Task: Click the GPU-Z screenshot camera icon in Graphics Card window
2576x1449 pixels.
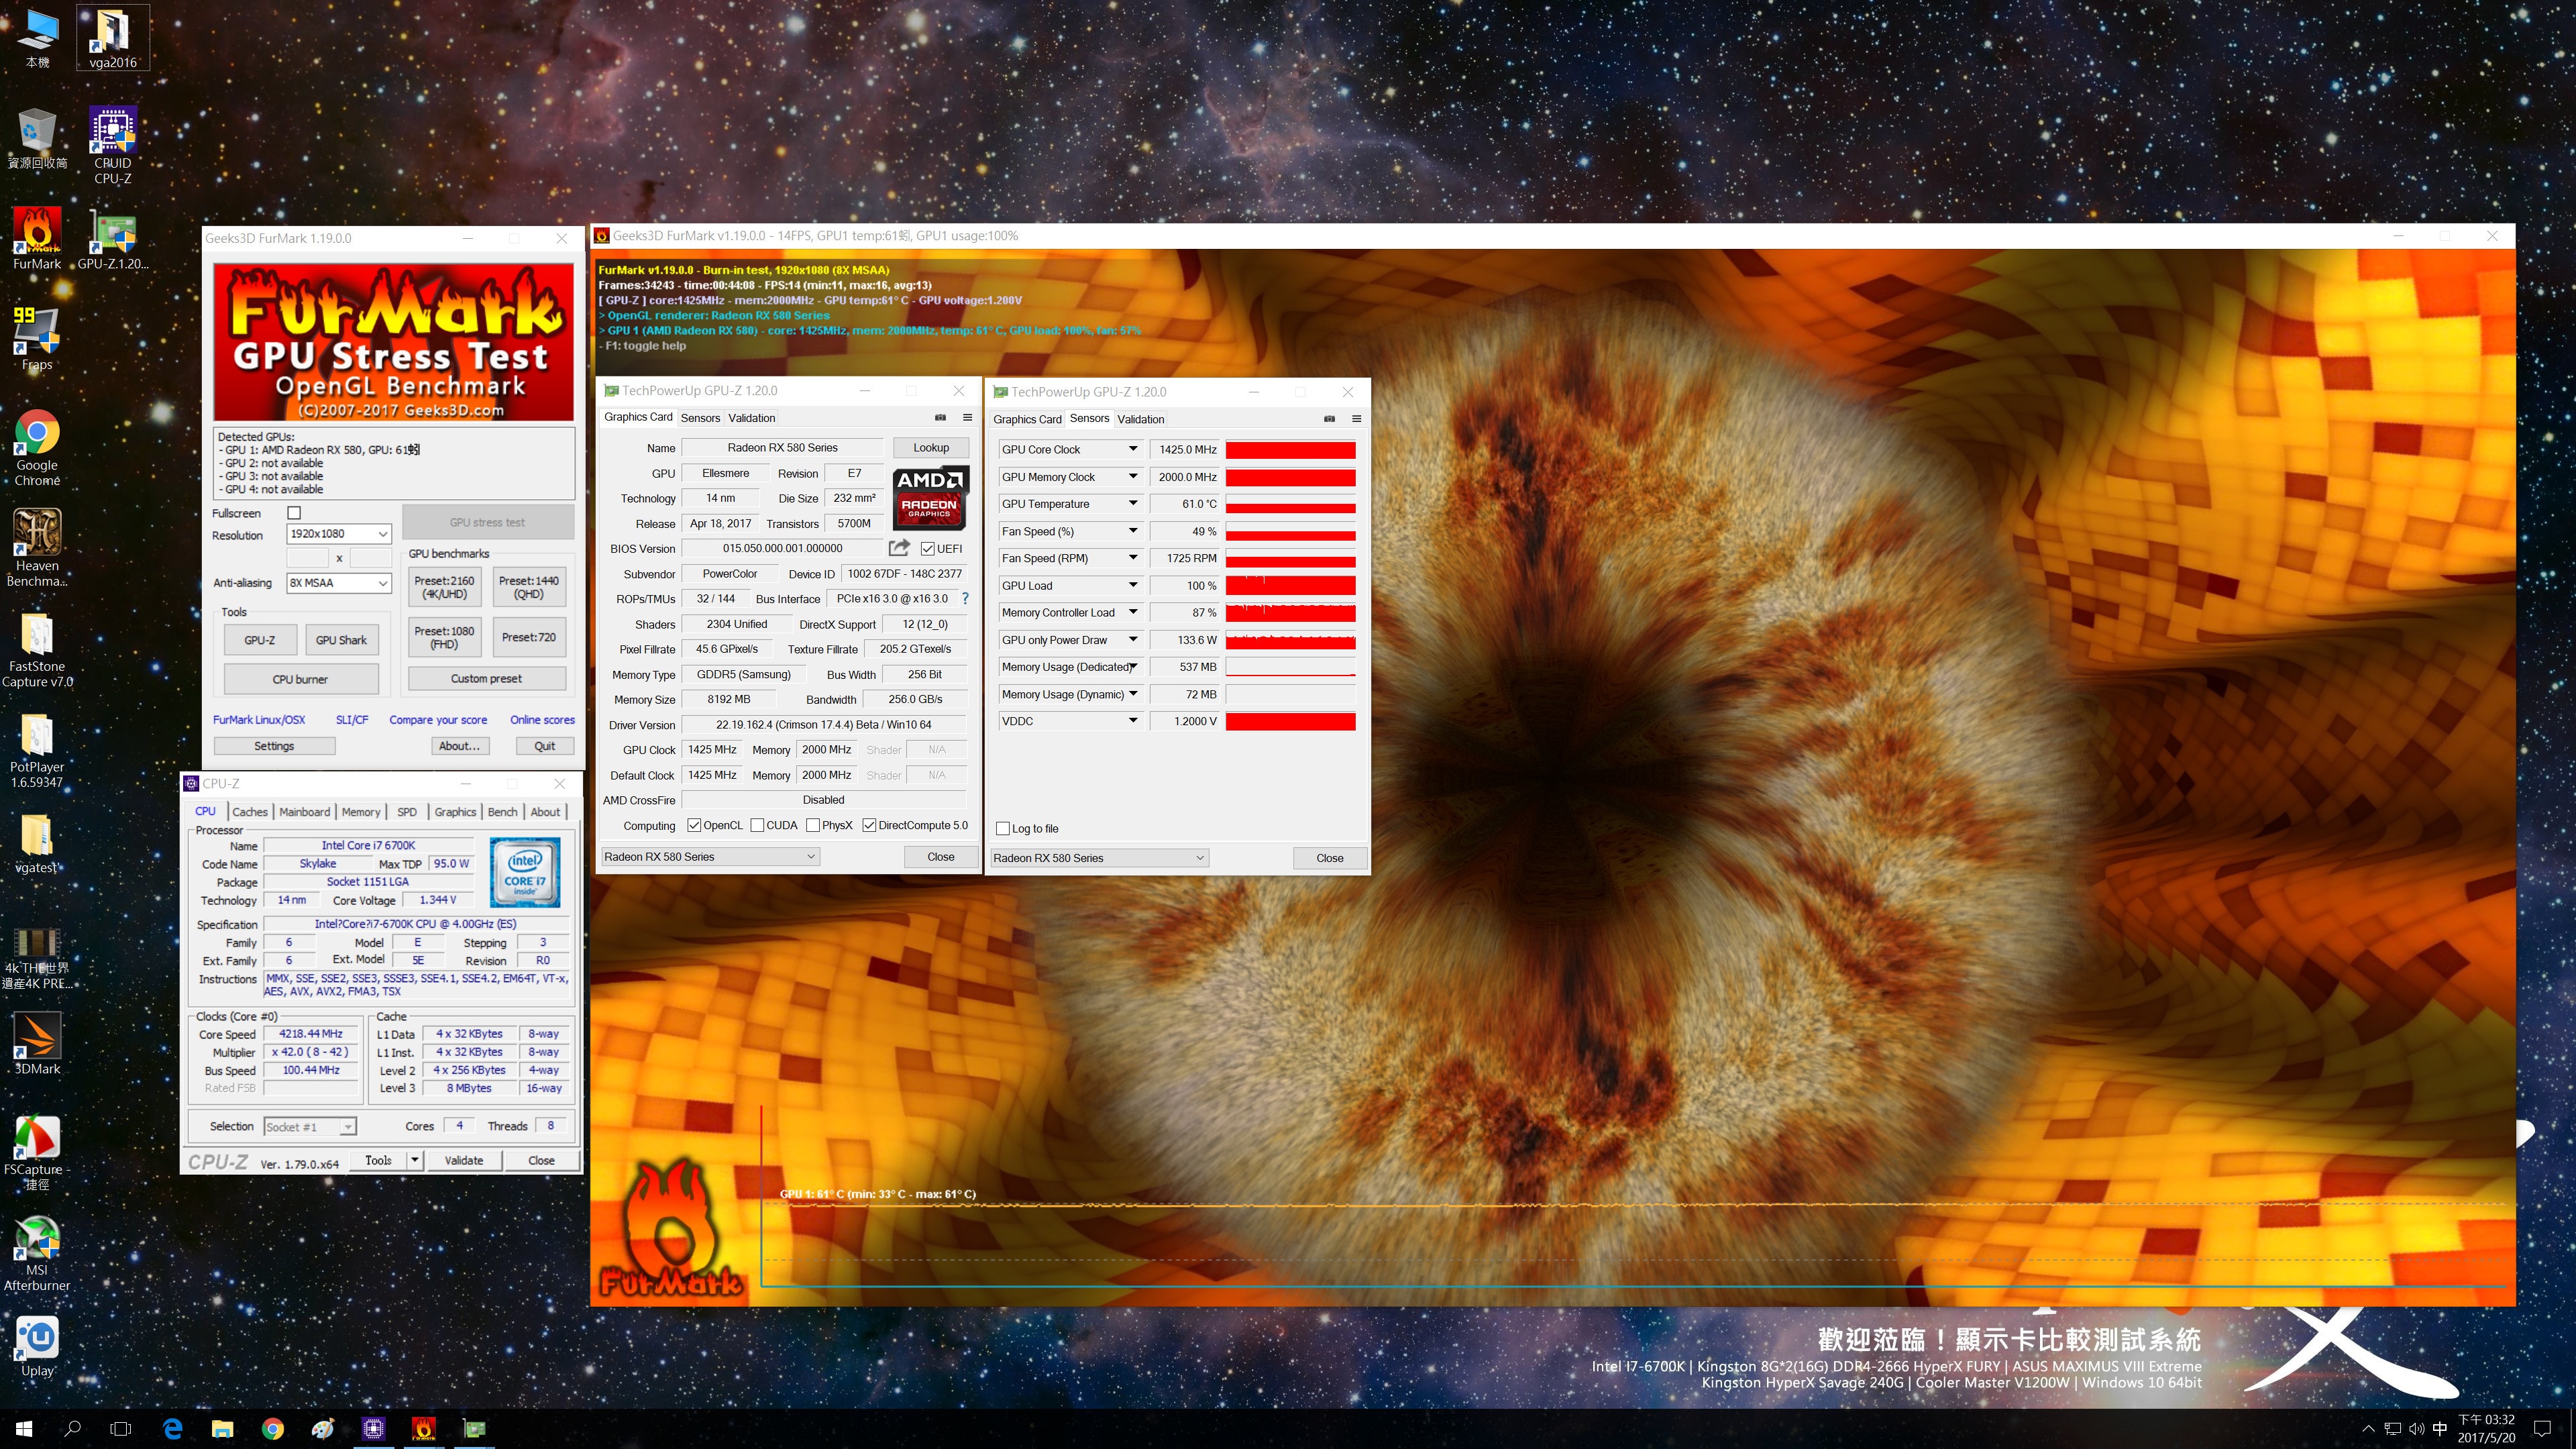Action: tap(940, 417)
